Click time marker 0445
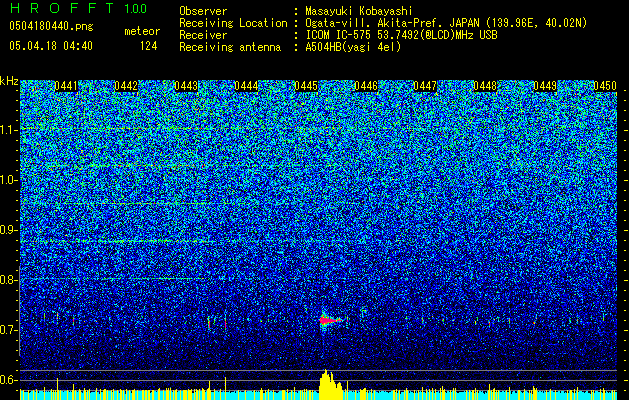Viewport: 629px width, 400px height. (x=306, y=86)
